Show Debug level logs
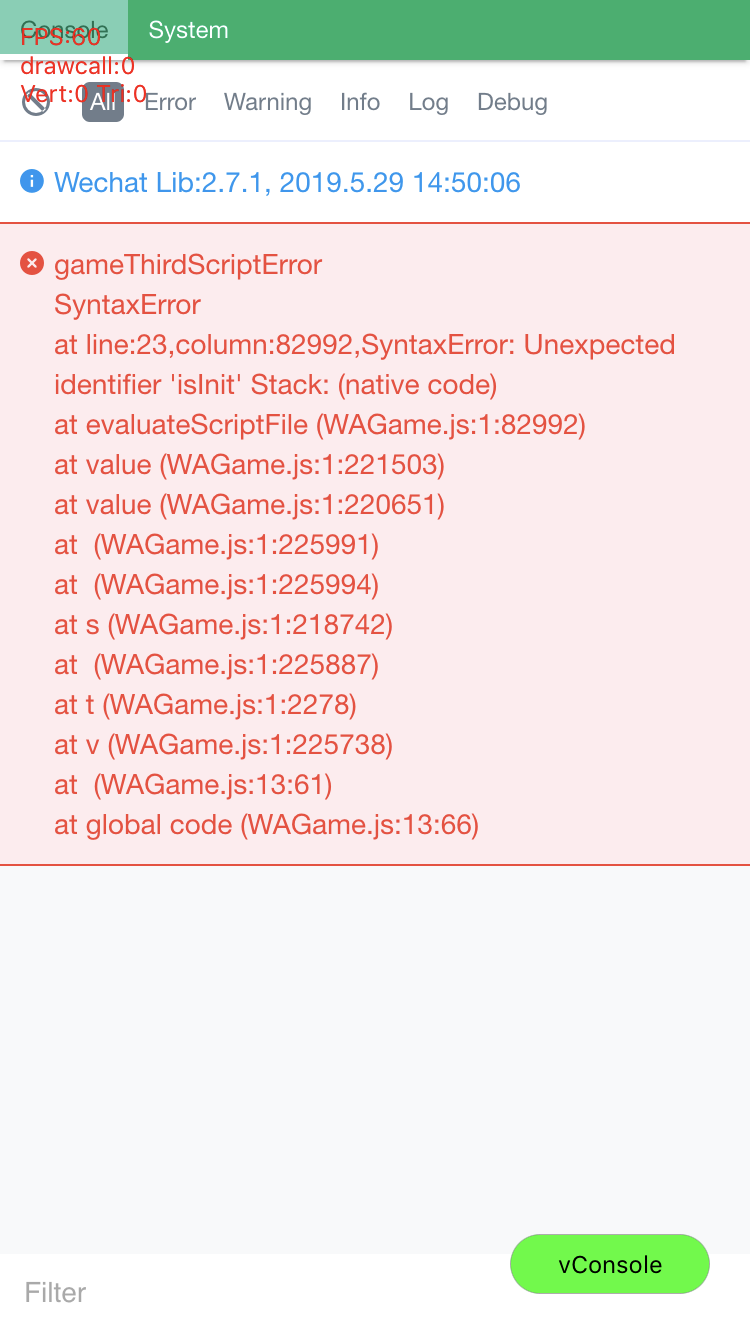 (512, 102)
